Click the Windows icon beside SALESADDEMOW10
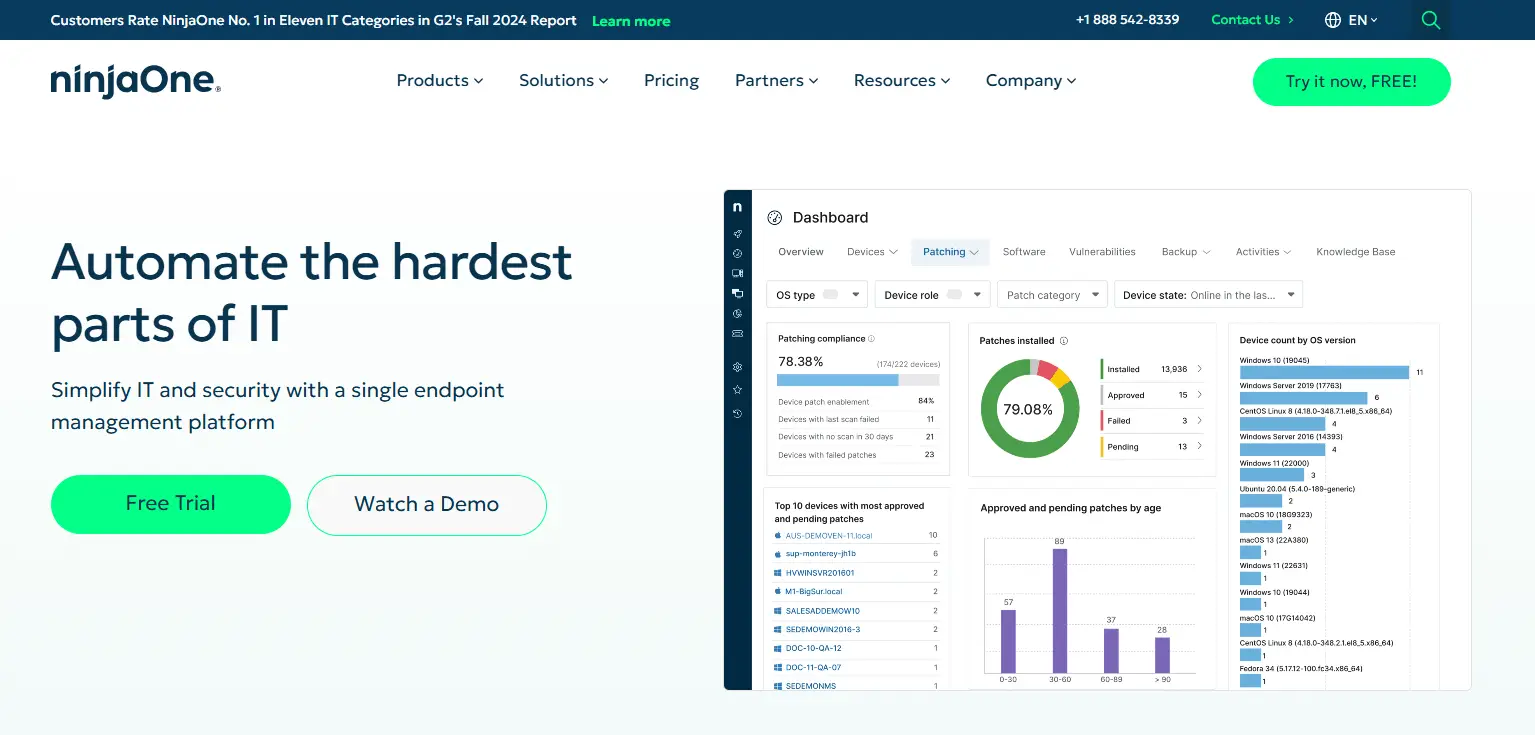This screenshot has height=735, width=1535. click(x=778, y=611)
